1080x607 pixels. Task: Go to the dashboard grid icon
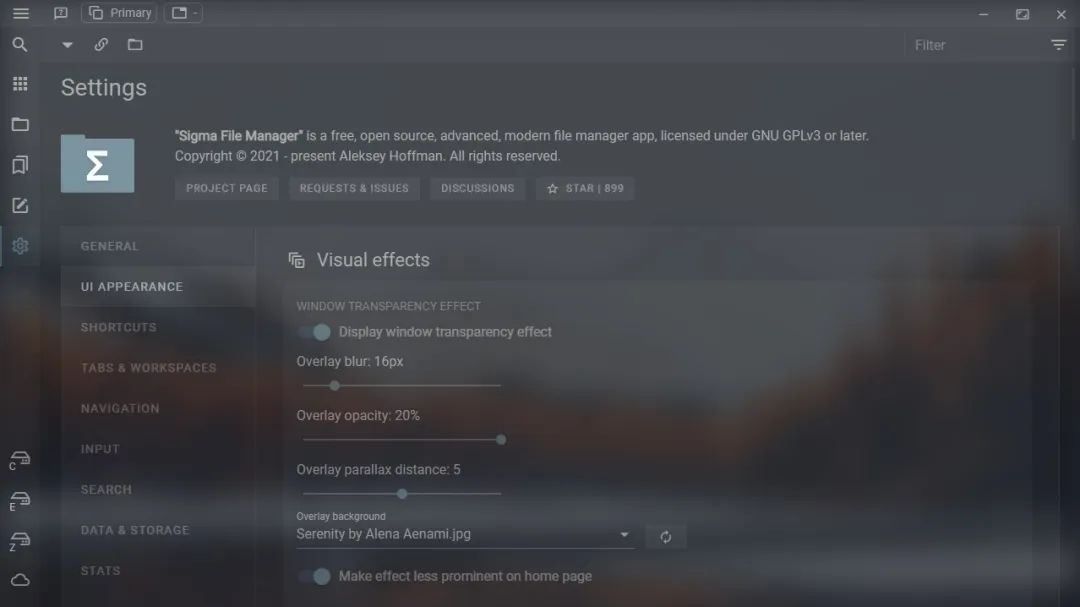coord(20,84)
